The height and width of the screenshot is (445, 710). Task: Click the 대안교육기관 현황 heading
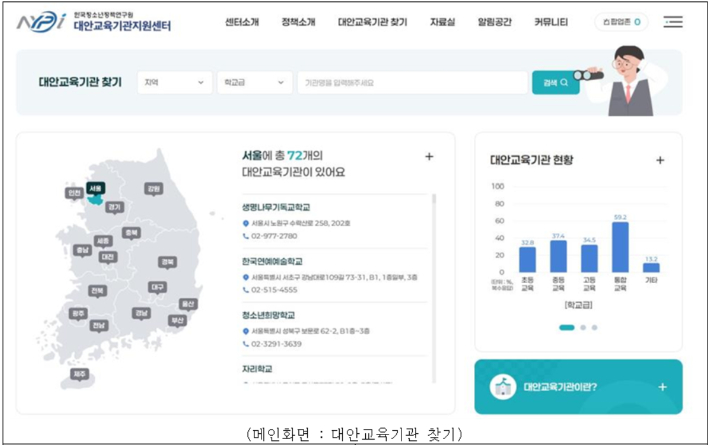[x=531, y=160]
